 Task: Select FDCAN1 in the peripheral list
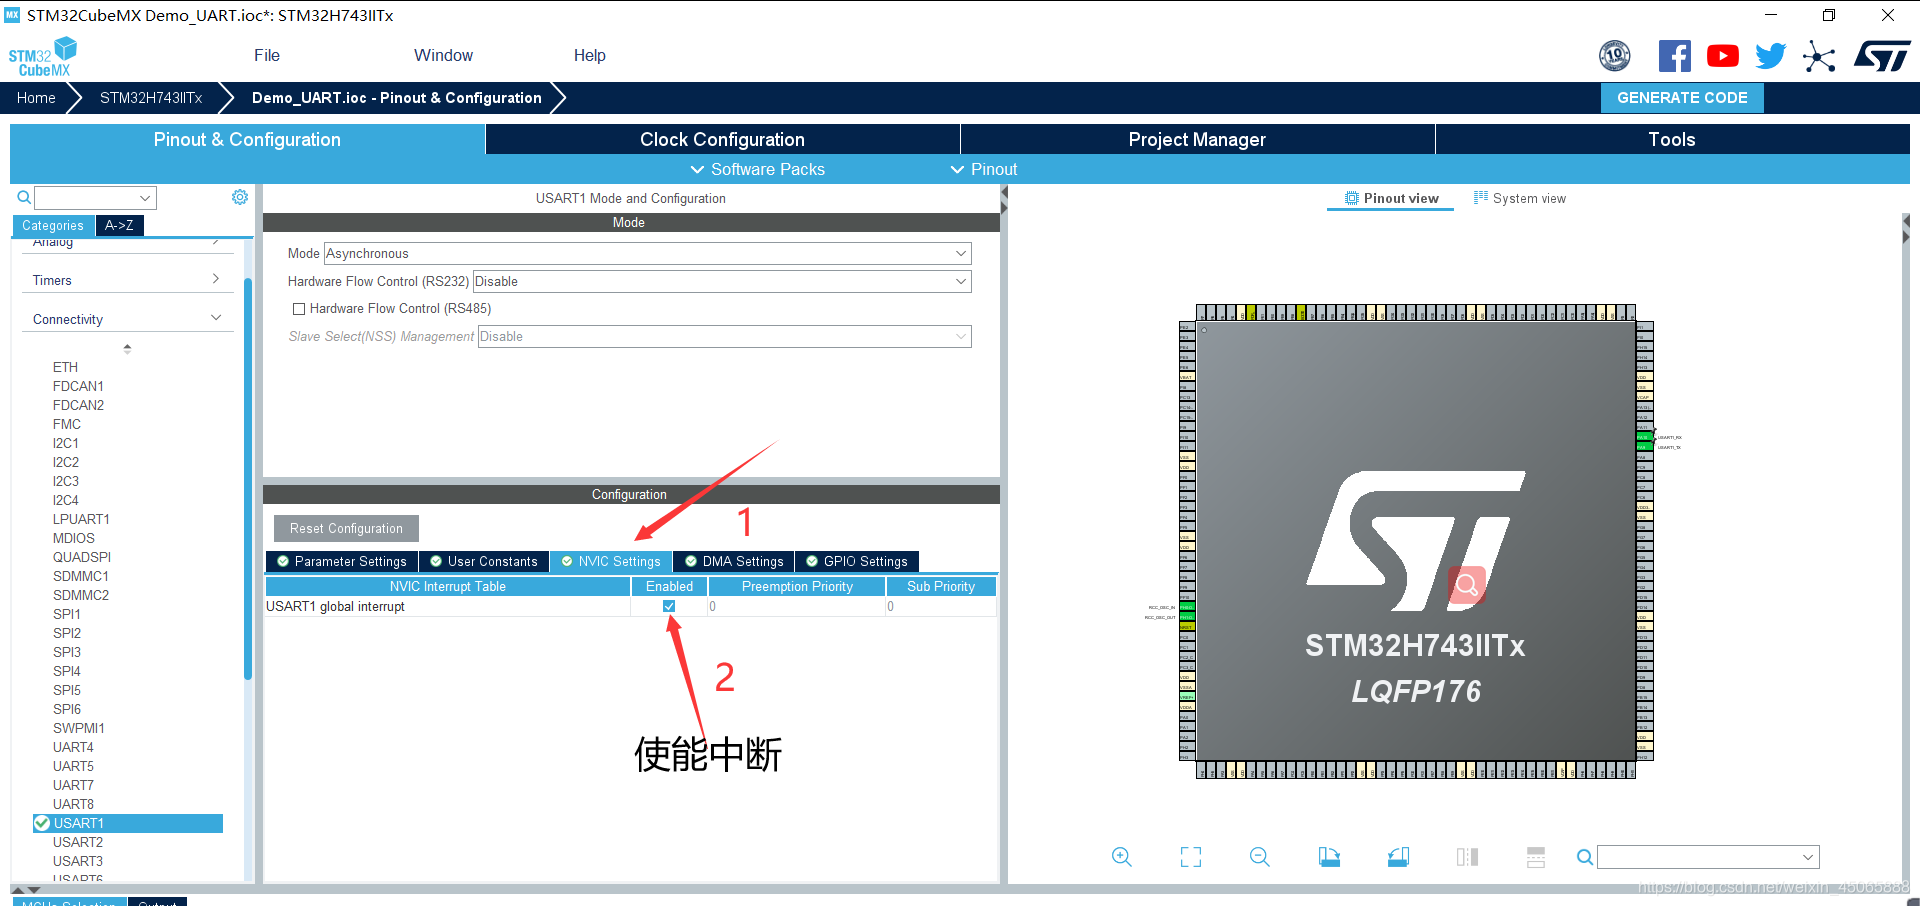coord(78,386)
